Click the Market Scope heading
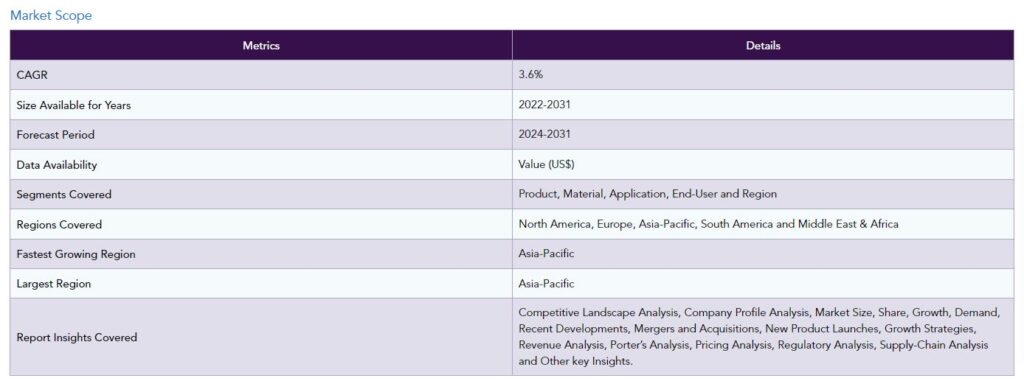The image size is (1024, 381). coord(51,15)
